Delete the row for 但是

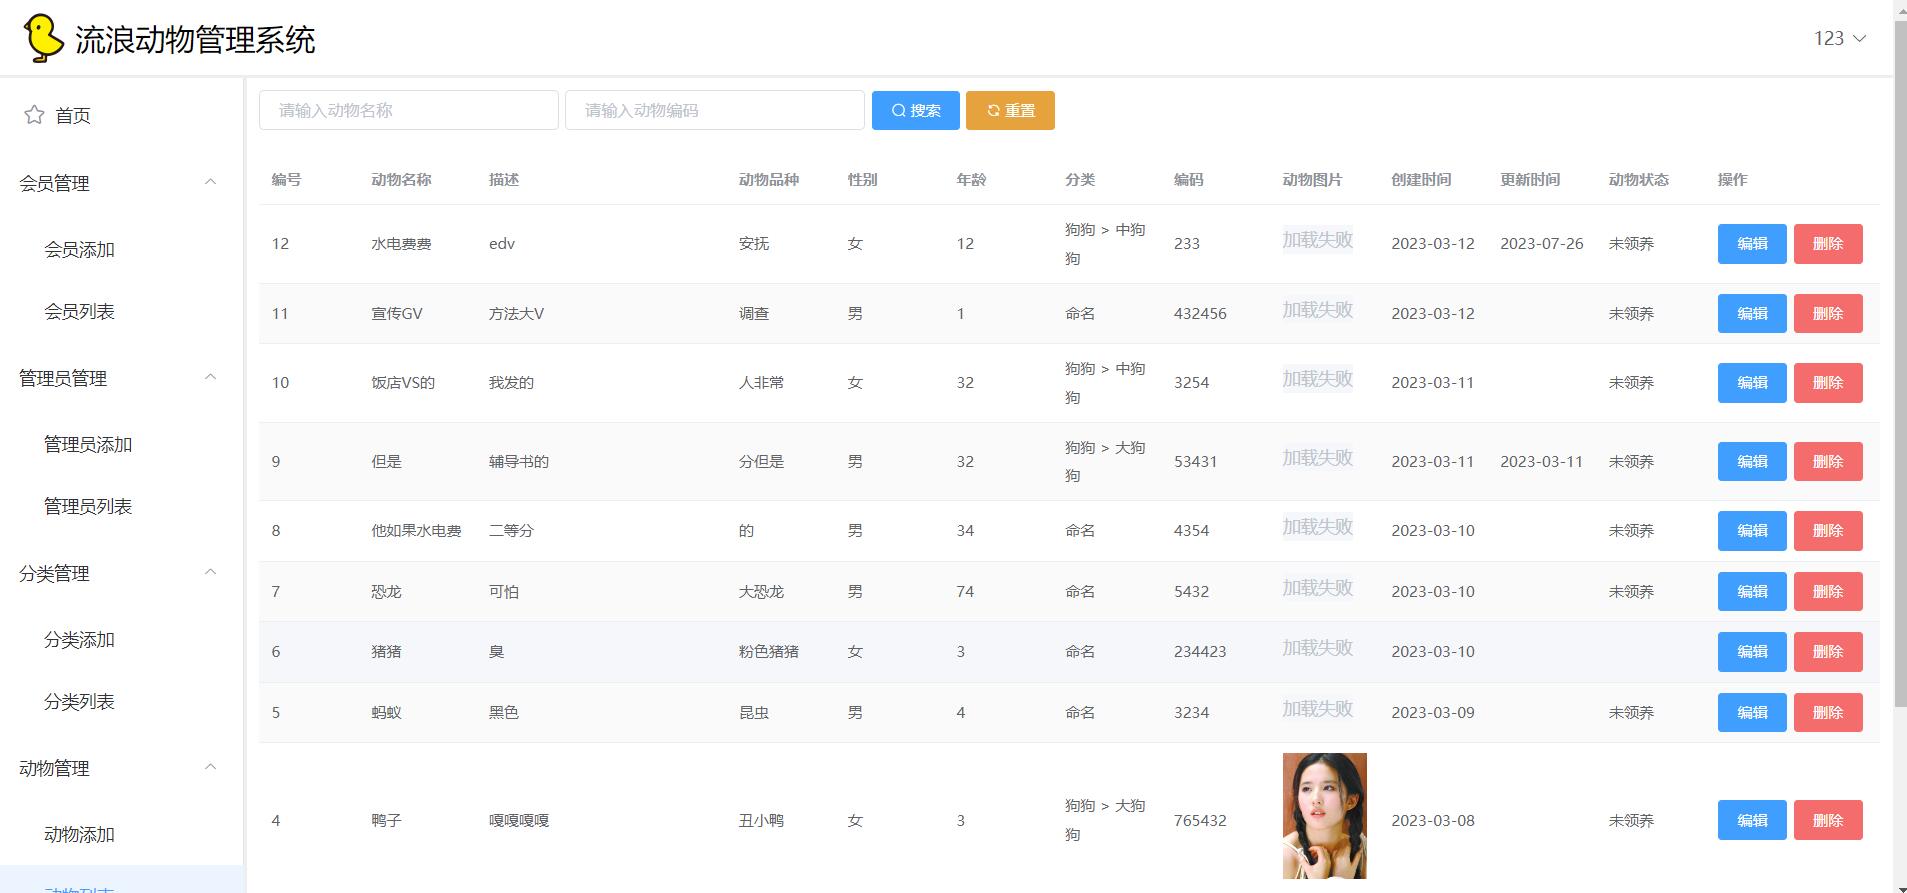[x=1828, y=461]
